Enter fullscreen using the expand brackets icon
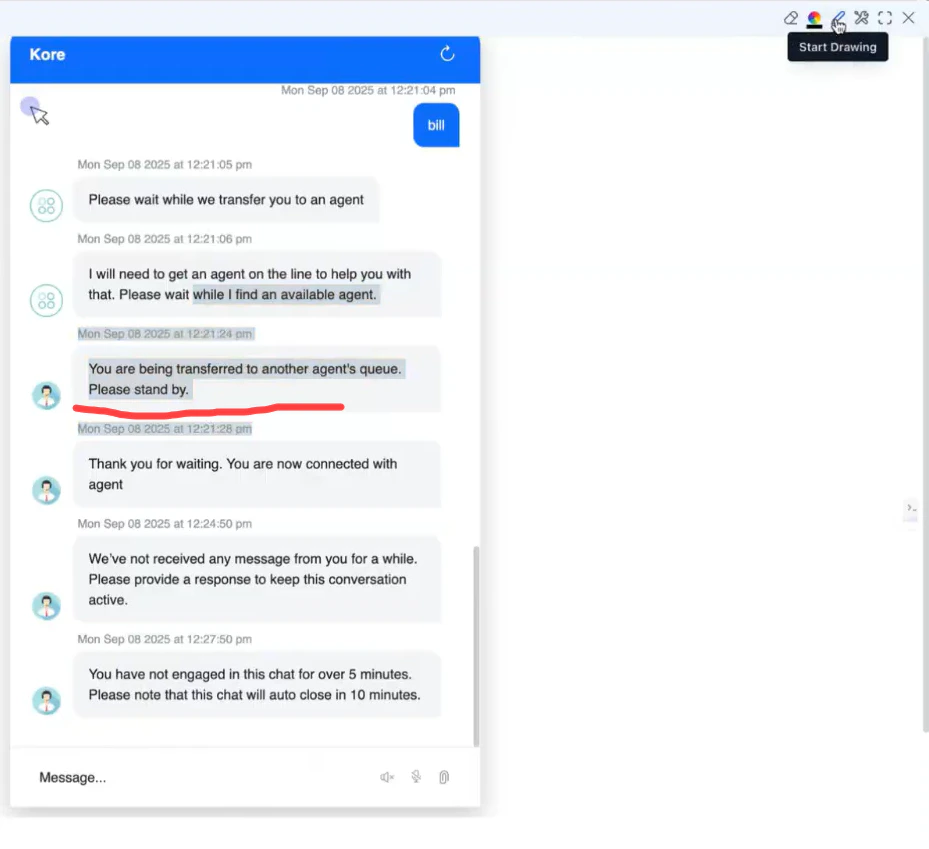This screenshot has width=929, height=849. pyautogui.click(x=884, y=17)
